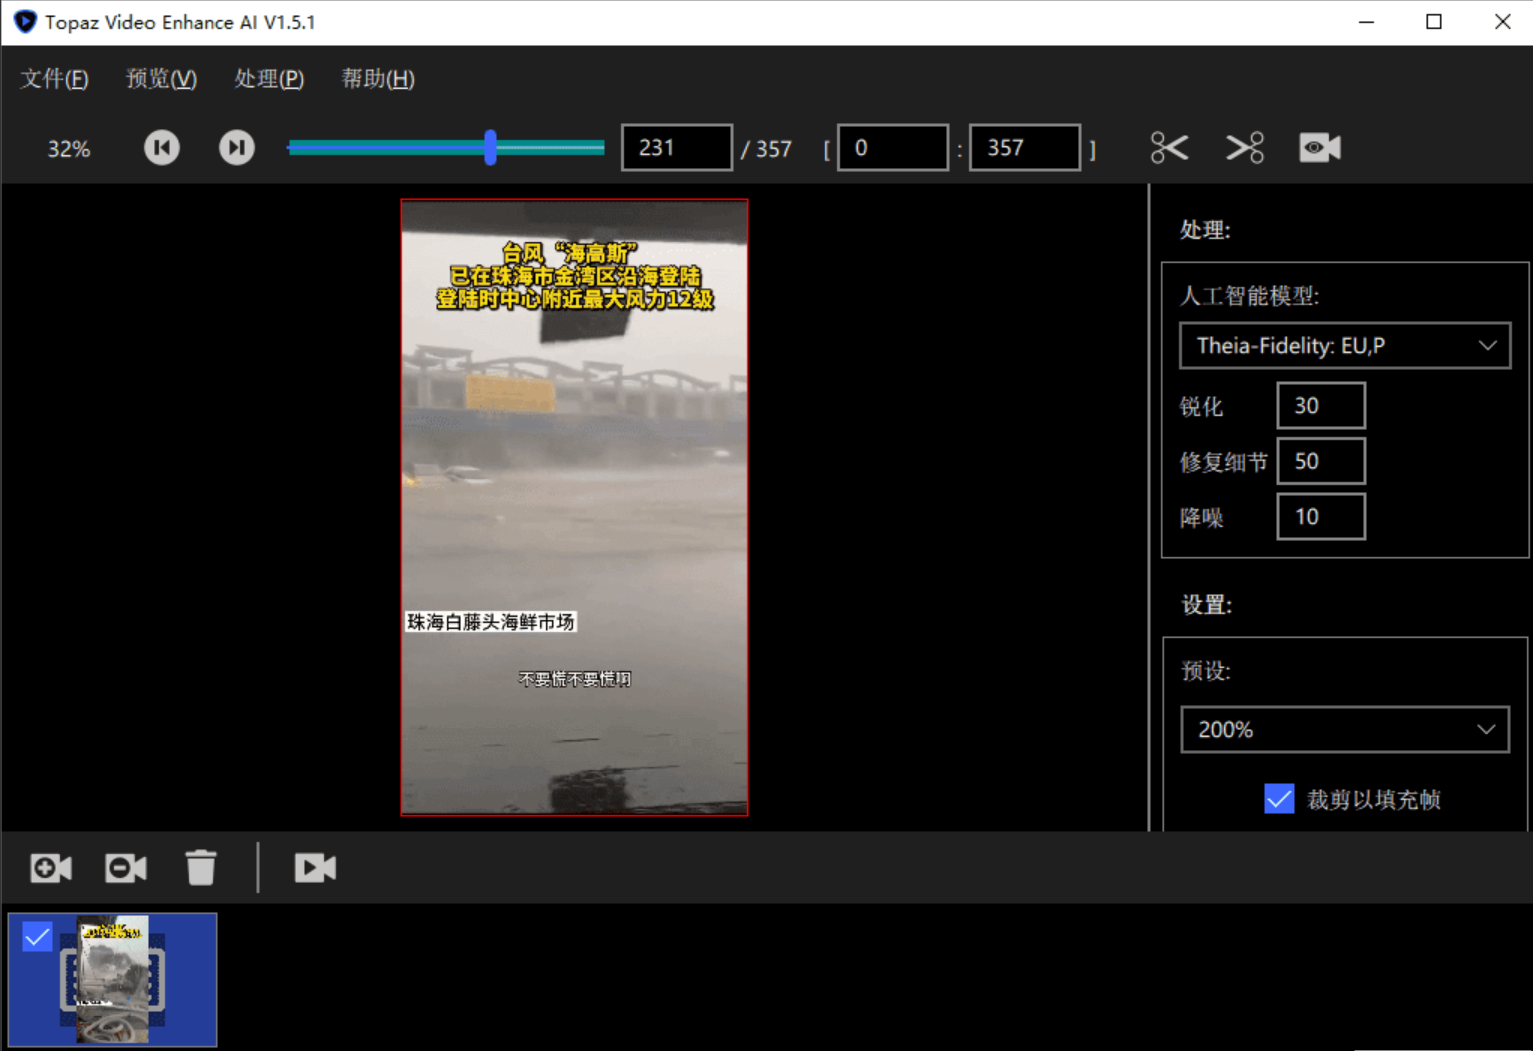Open the 文件(F) menu
The height and width of the screenshot is (1051, 1533).
[54, 79]
